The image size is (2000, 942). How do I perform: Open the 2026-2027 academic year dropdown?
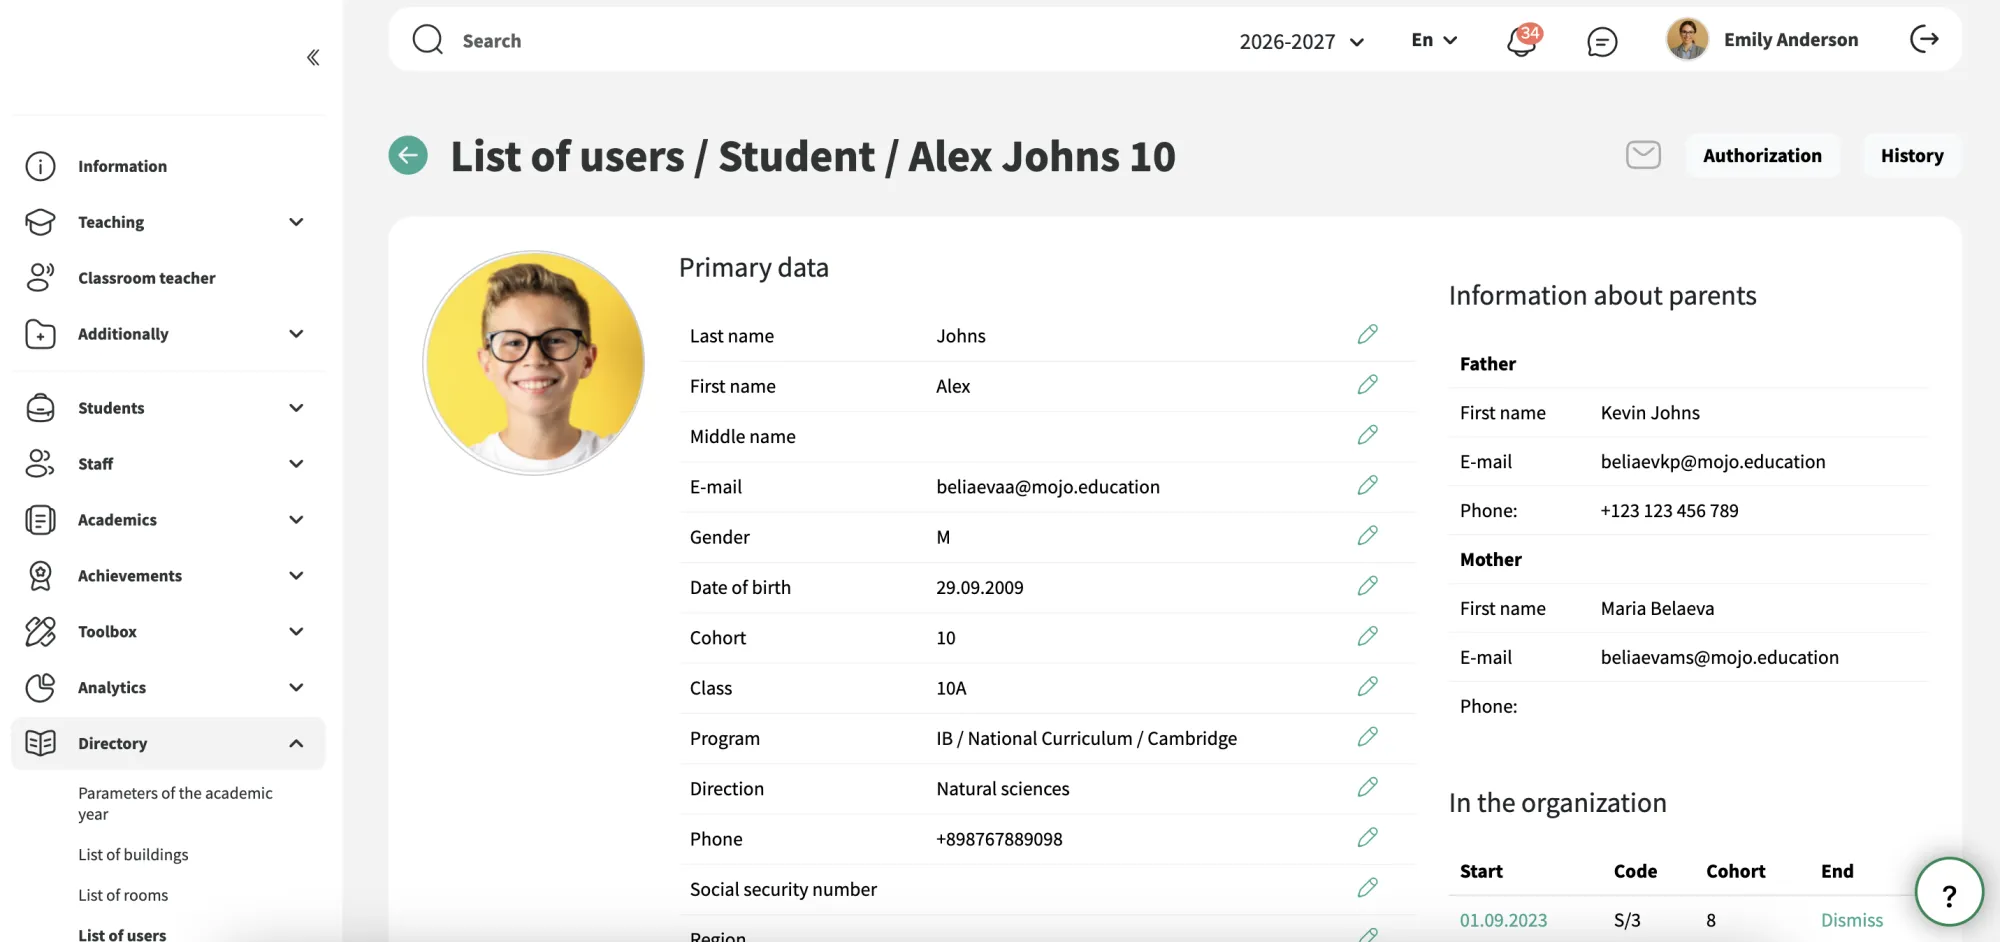click(1301, 41)
